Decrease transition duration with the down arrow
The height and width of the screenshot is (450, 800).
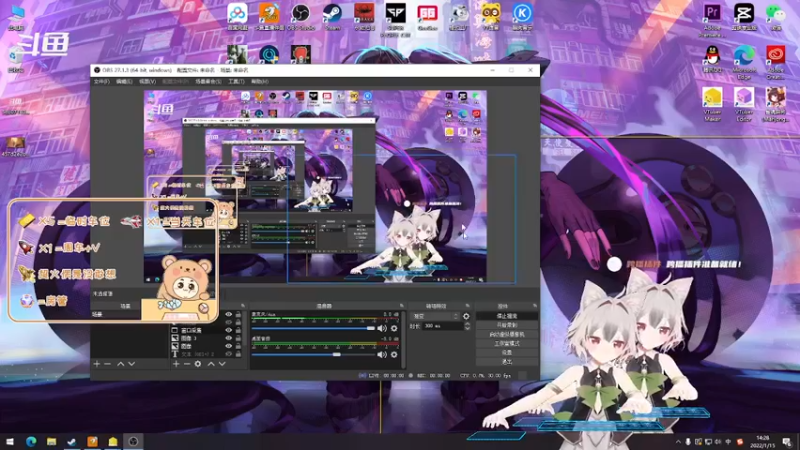coord(467,328)
